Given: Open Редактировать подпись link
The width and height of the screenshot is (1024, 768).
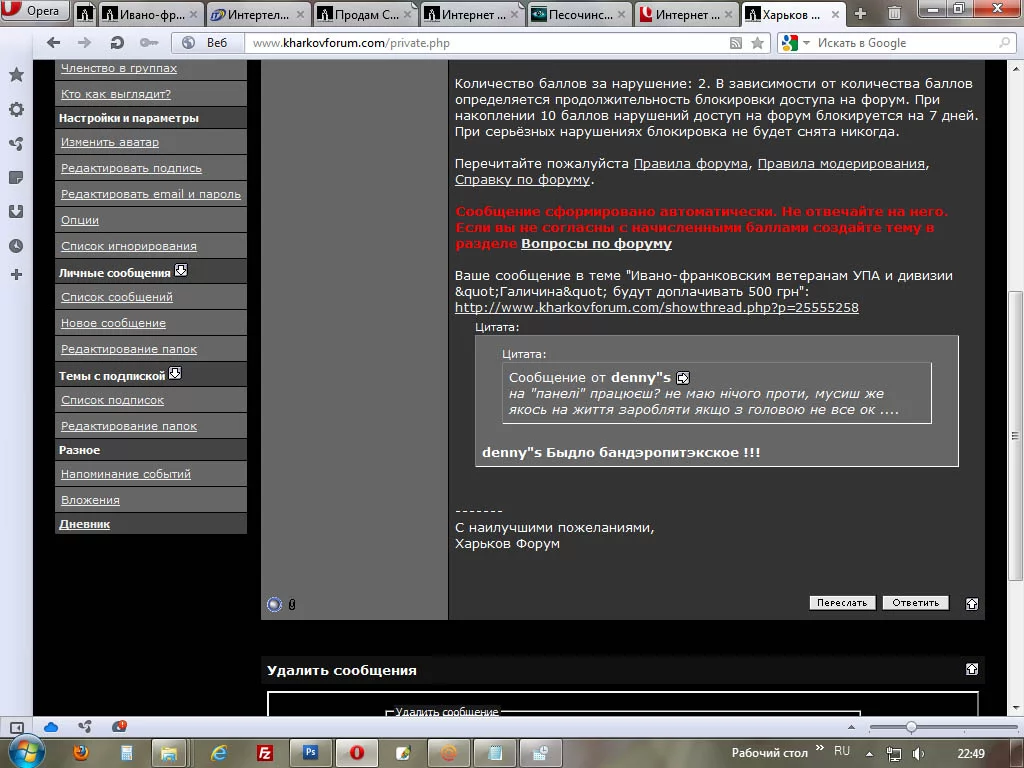Looking at the screenshot, I should 131,168.
